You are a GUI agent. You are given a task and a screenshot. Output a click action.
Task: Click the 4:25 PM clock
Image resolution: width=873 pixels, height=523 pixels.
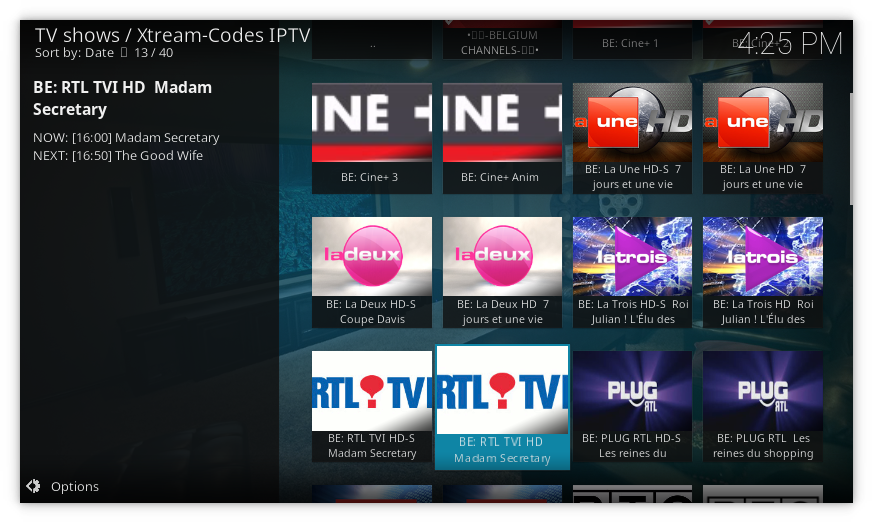click(x=790, y=43)
